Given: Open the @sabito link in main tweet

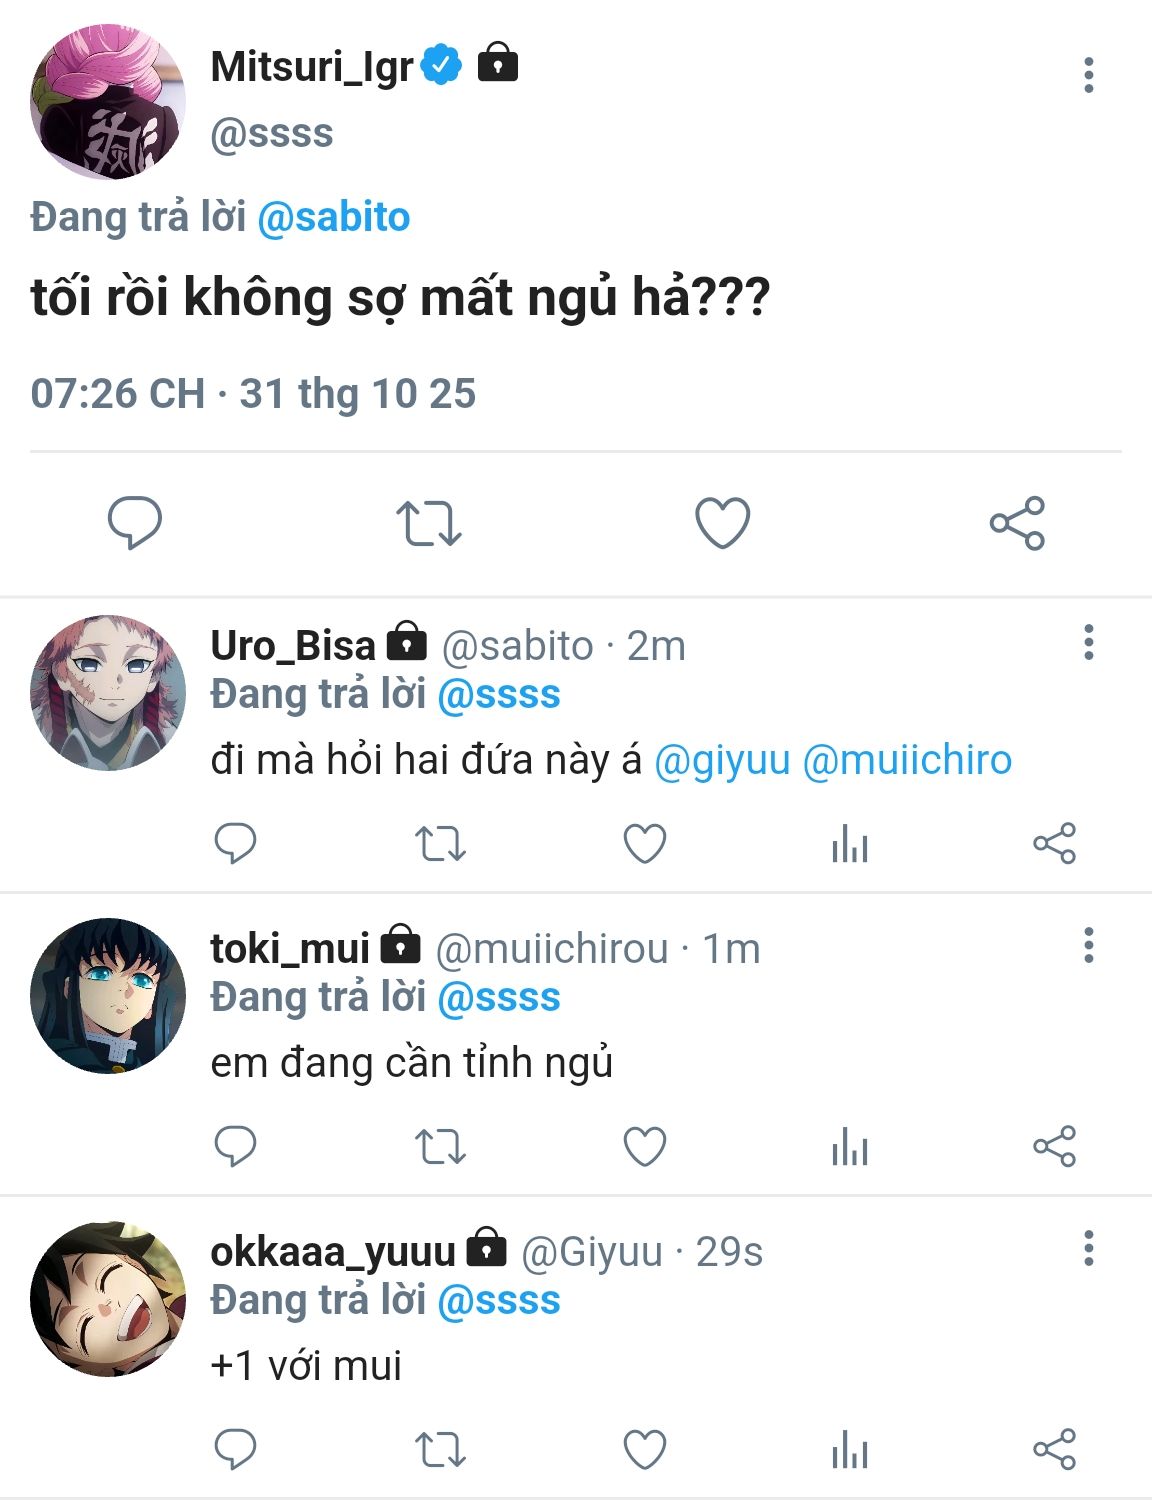Looking at the screenshot, I should [x=334, y=217].
